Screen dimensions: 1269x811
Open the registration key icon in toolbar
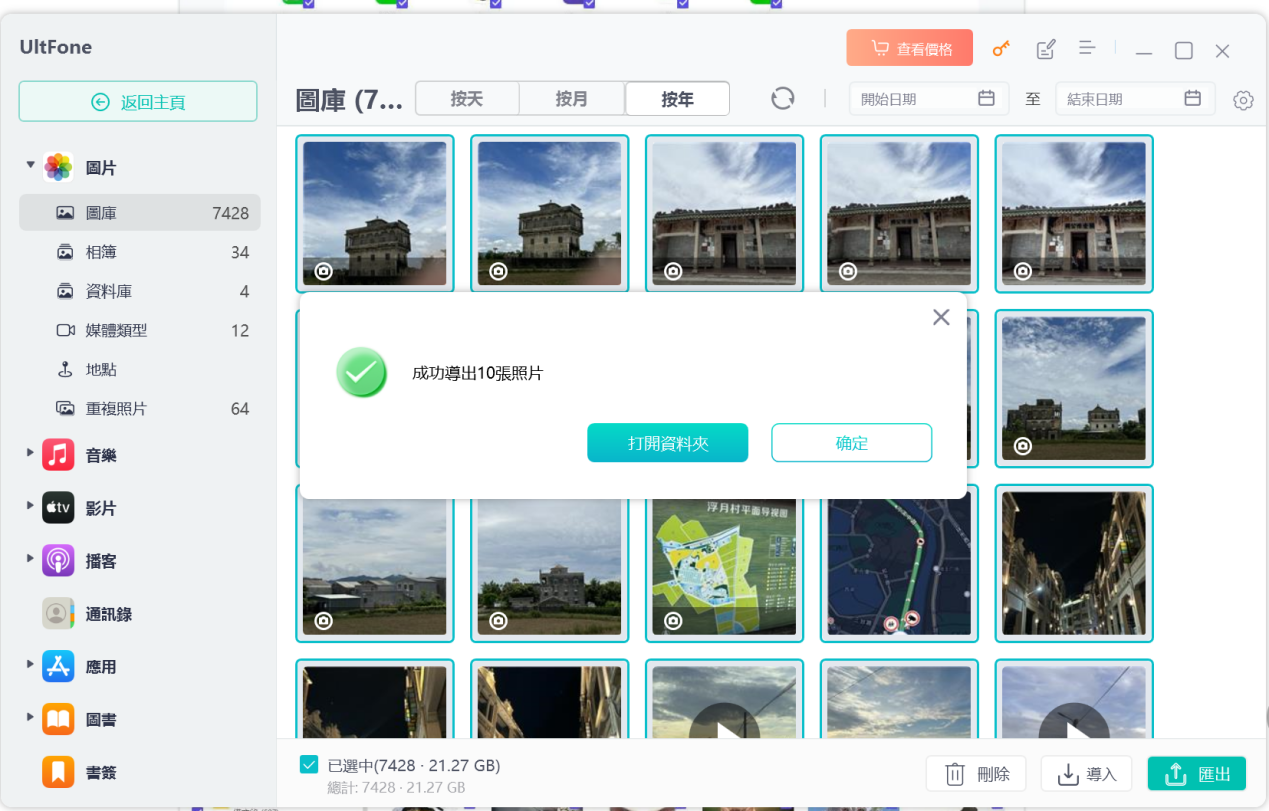[x=1000, y=48]
